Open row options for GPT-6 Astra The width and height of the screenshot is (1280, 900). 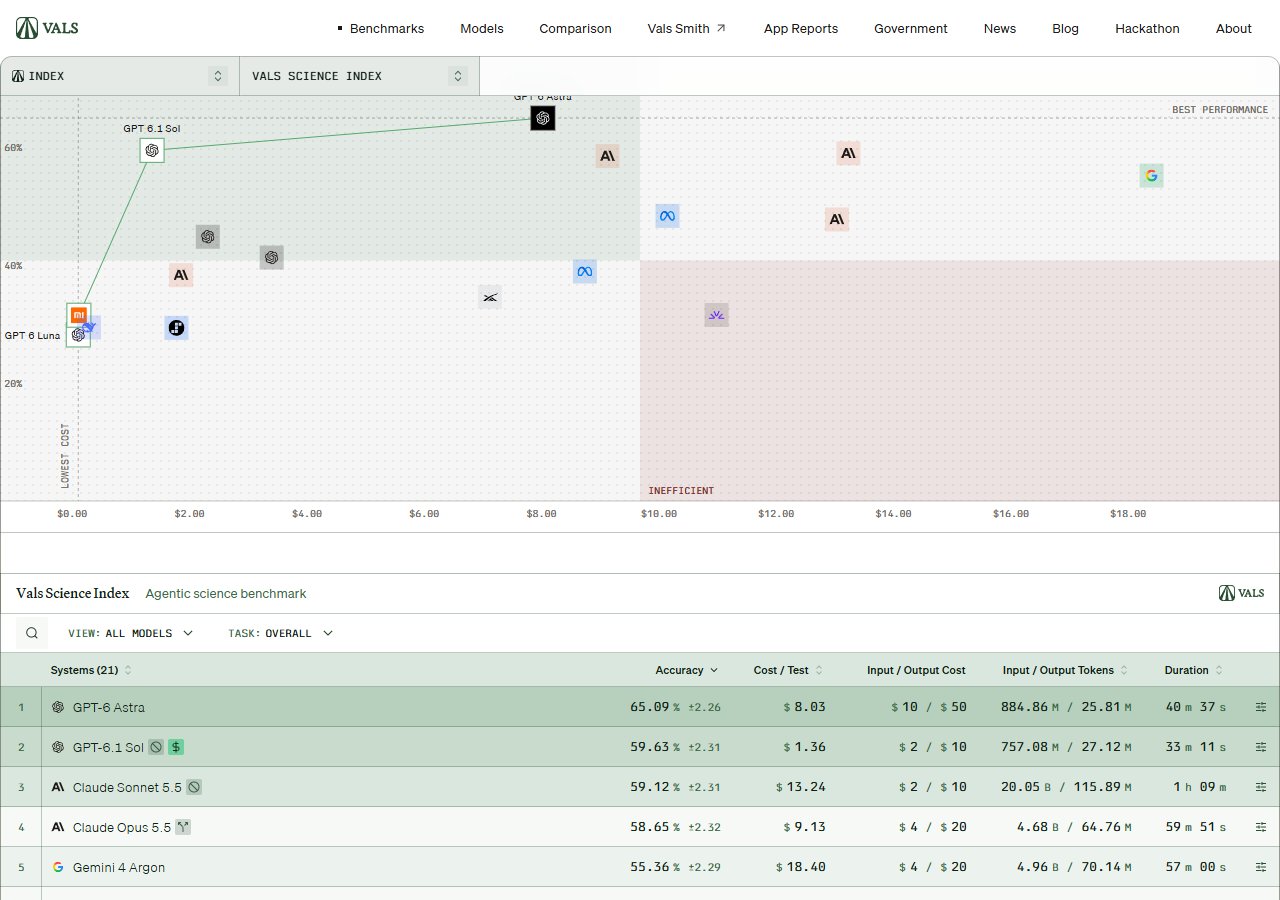1261,707
